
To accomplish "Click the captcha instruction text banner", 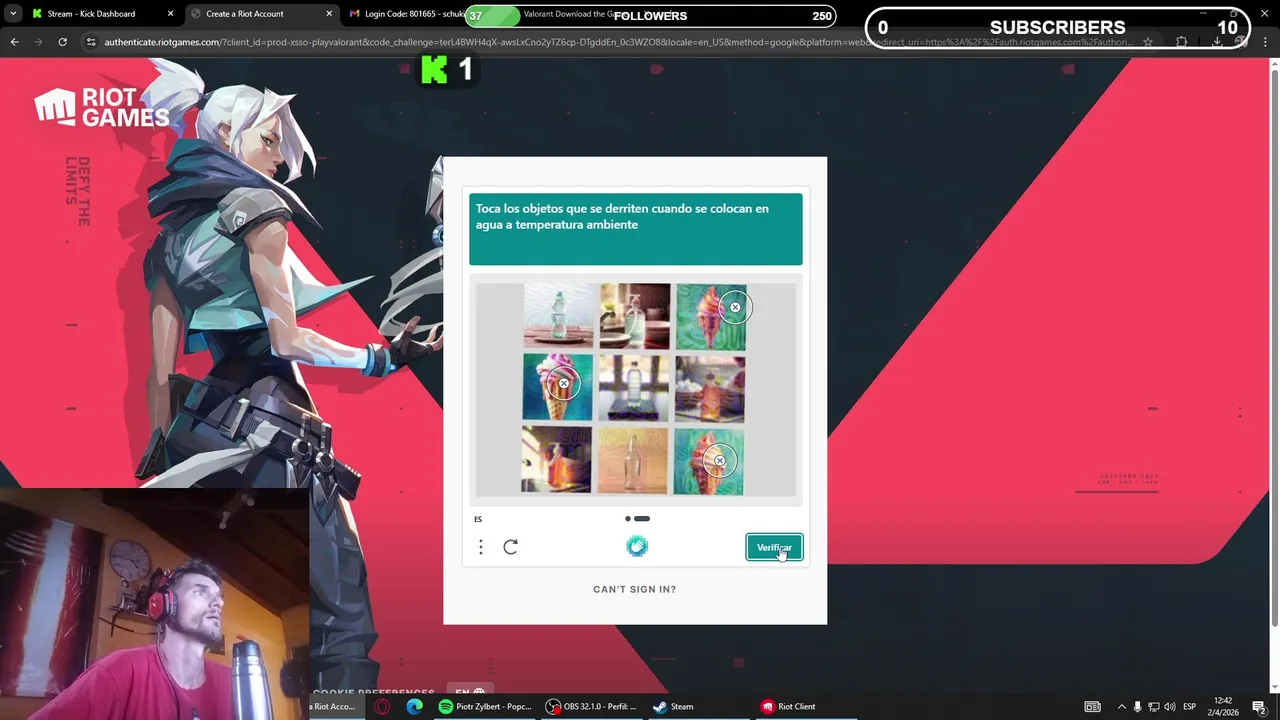I will pyautogui.click(x=636, y=229).
